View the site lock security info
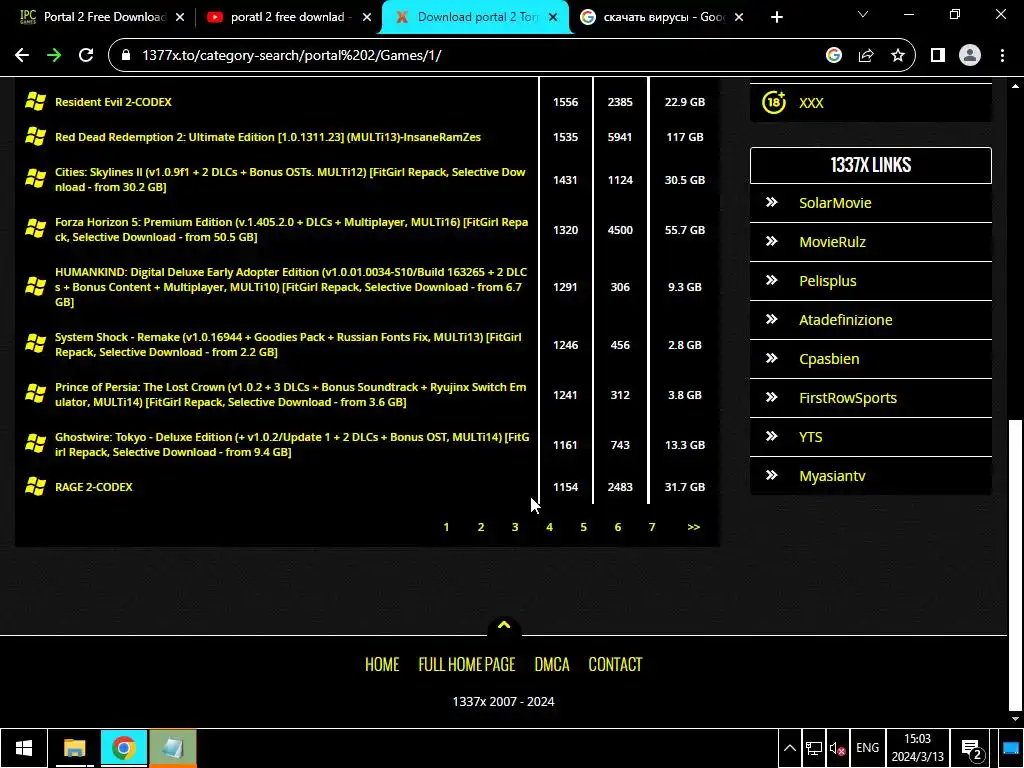The image size is (1024, 768). [126, 56]
